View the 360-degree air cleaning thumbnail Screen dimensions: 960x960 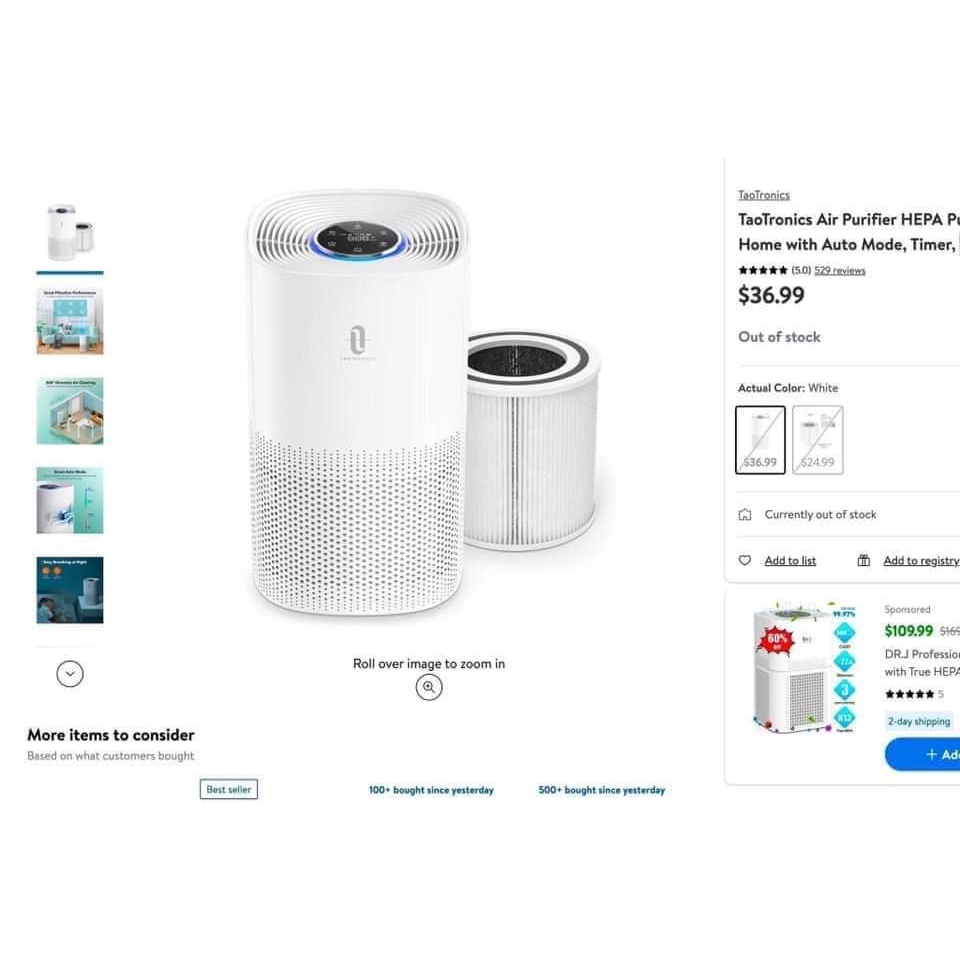click(x=70, y=411)
